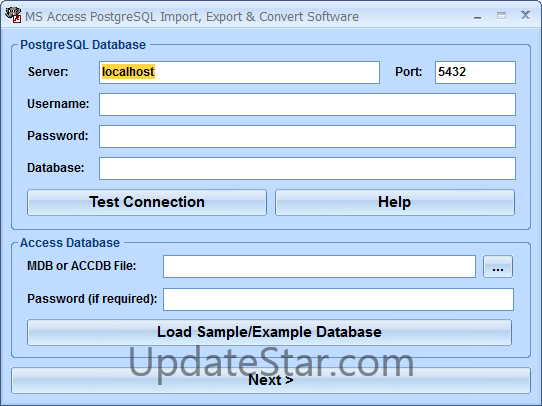
Task: Click the "Access Database" group title
Action: click(70, 243)
